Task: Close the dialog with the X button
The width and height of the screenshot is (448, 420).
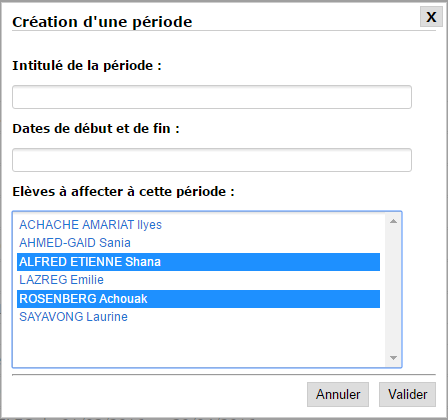Action: (x=431, y=17)
